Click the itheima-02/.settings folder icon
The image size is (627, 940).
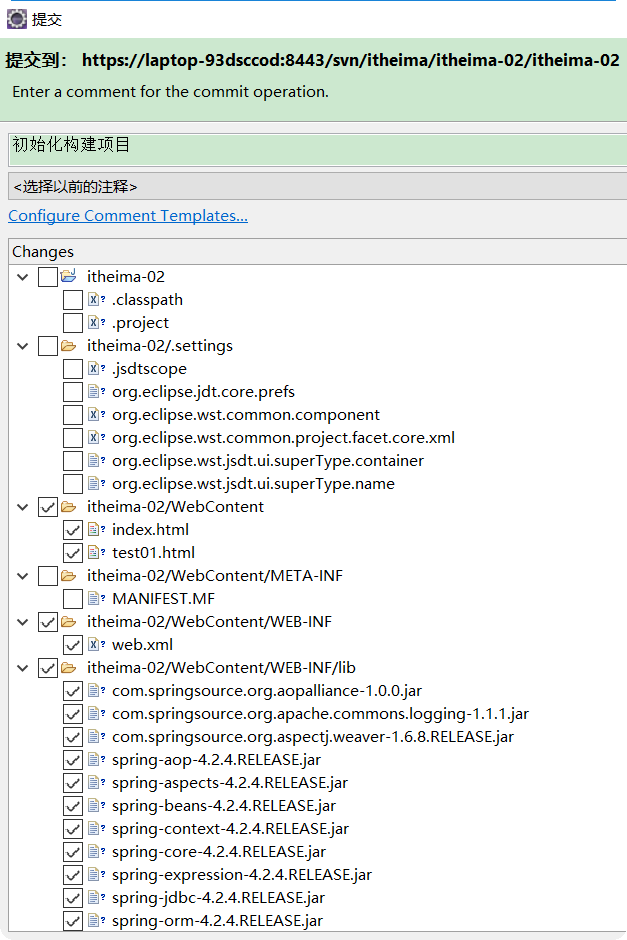(69, 345)
